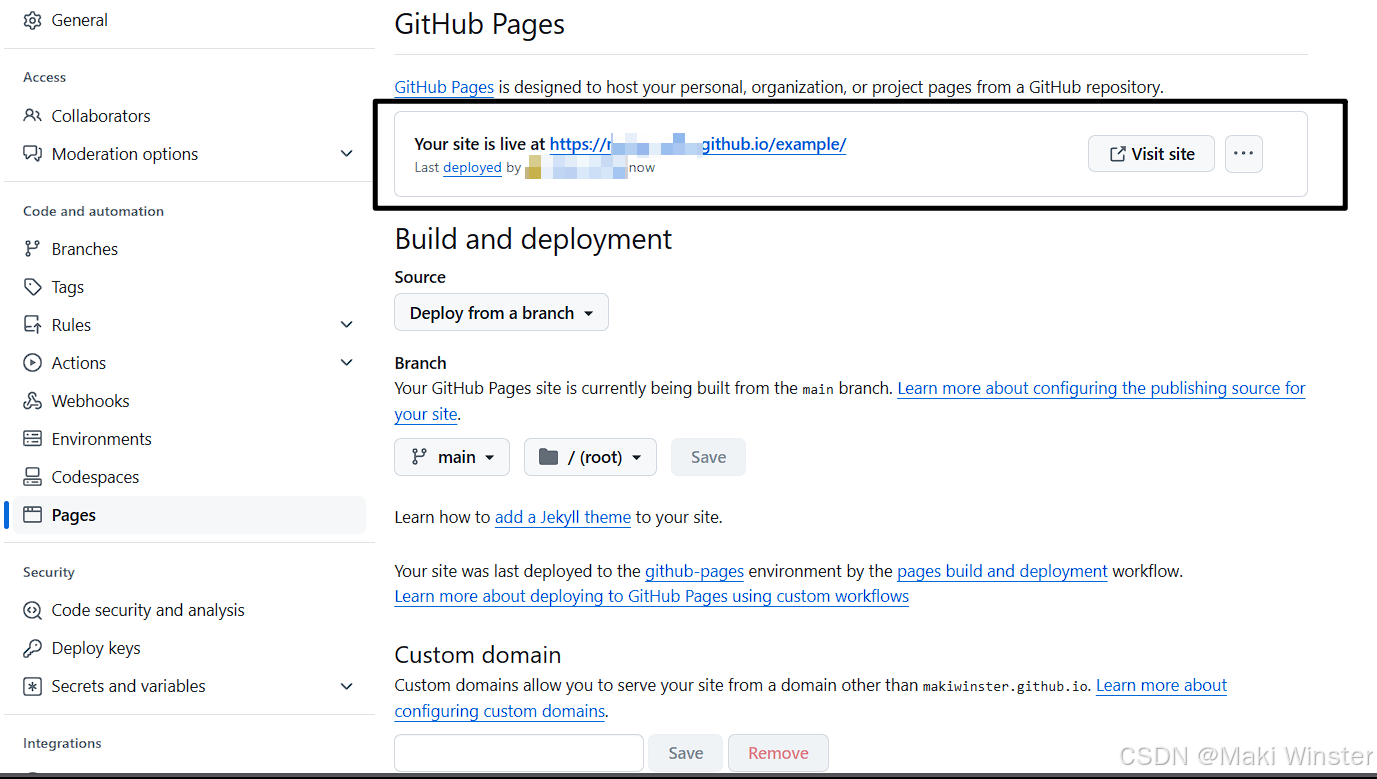Open the main branch dropdown
The image size is (1377, 779).
[x=452, y=457]
